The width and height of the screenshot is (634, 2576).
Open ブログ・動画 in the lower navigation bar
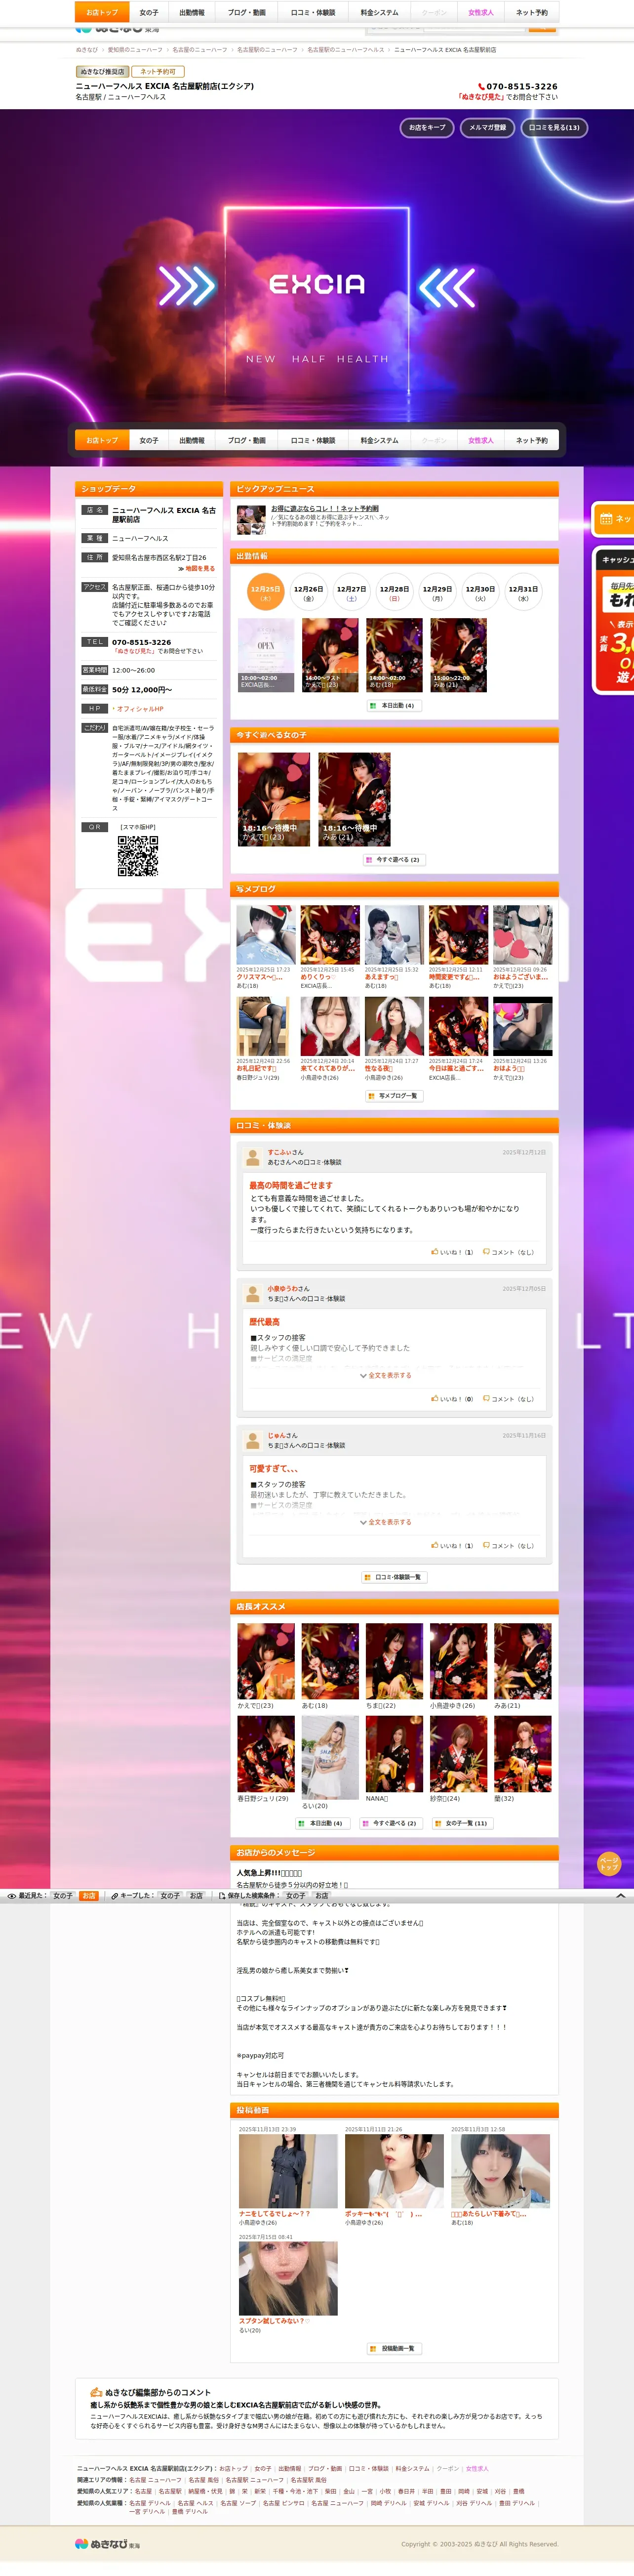[247, 440]
